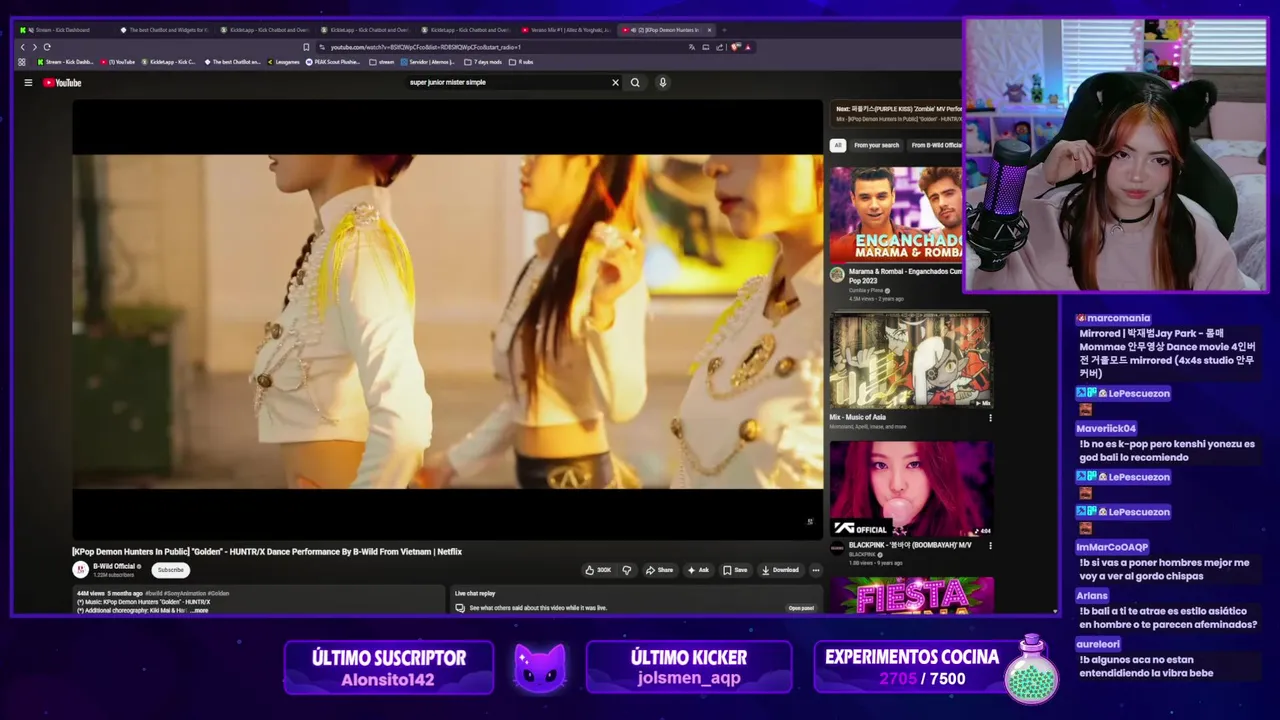Dislike the video with thumbs down
This screenshot has height=720, width=1280.
pos(627,570)
